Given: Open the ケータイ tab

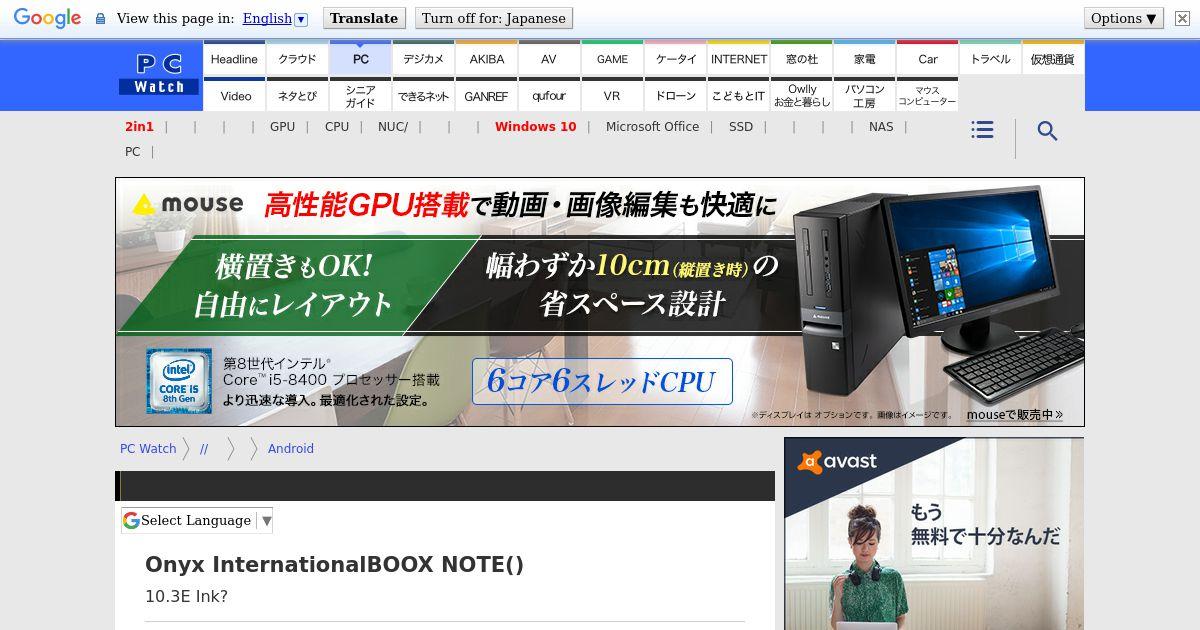Looking at the screenshot, I should (x=675, y=59).
